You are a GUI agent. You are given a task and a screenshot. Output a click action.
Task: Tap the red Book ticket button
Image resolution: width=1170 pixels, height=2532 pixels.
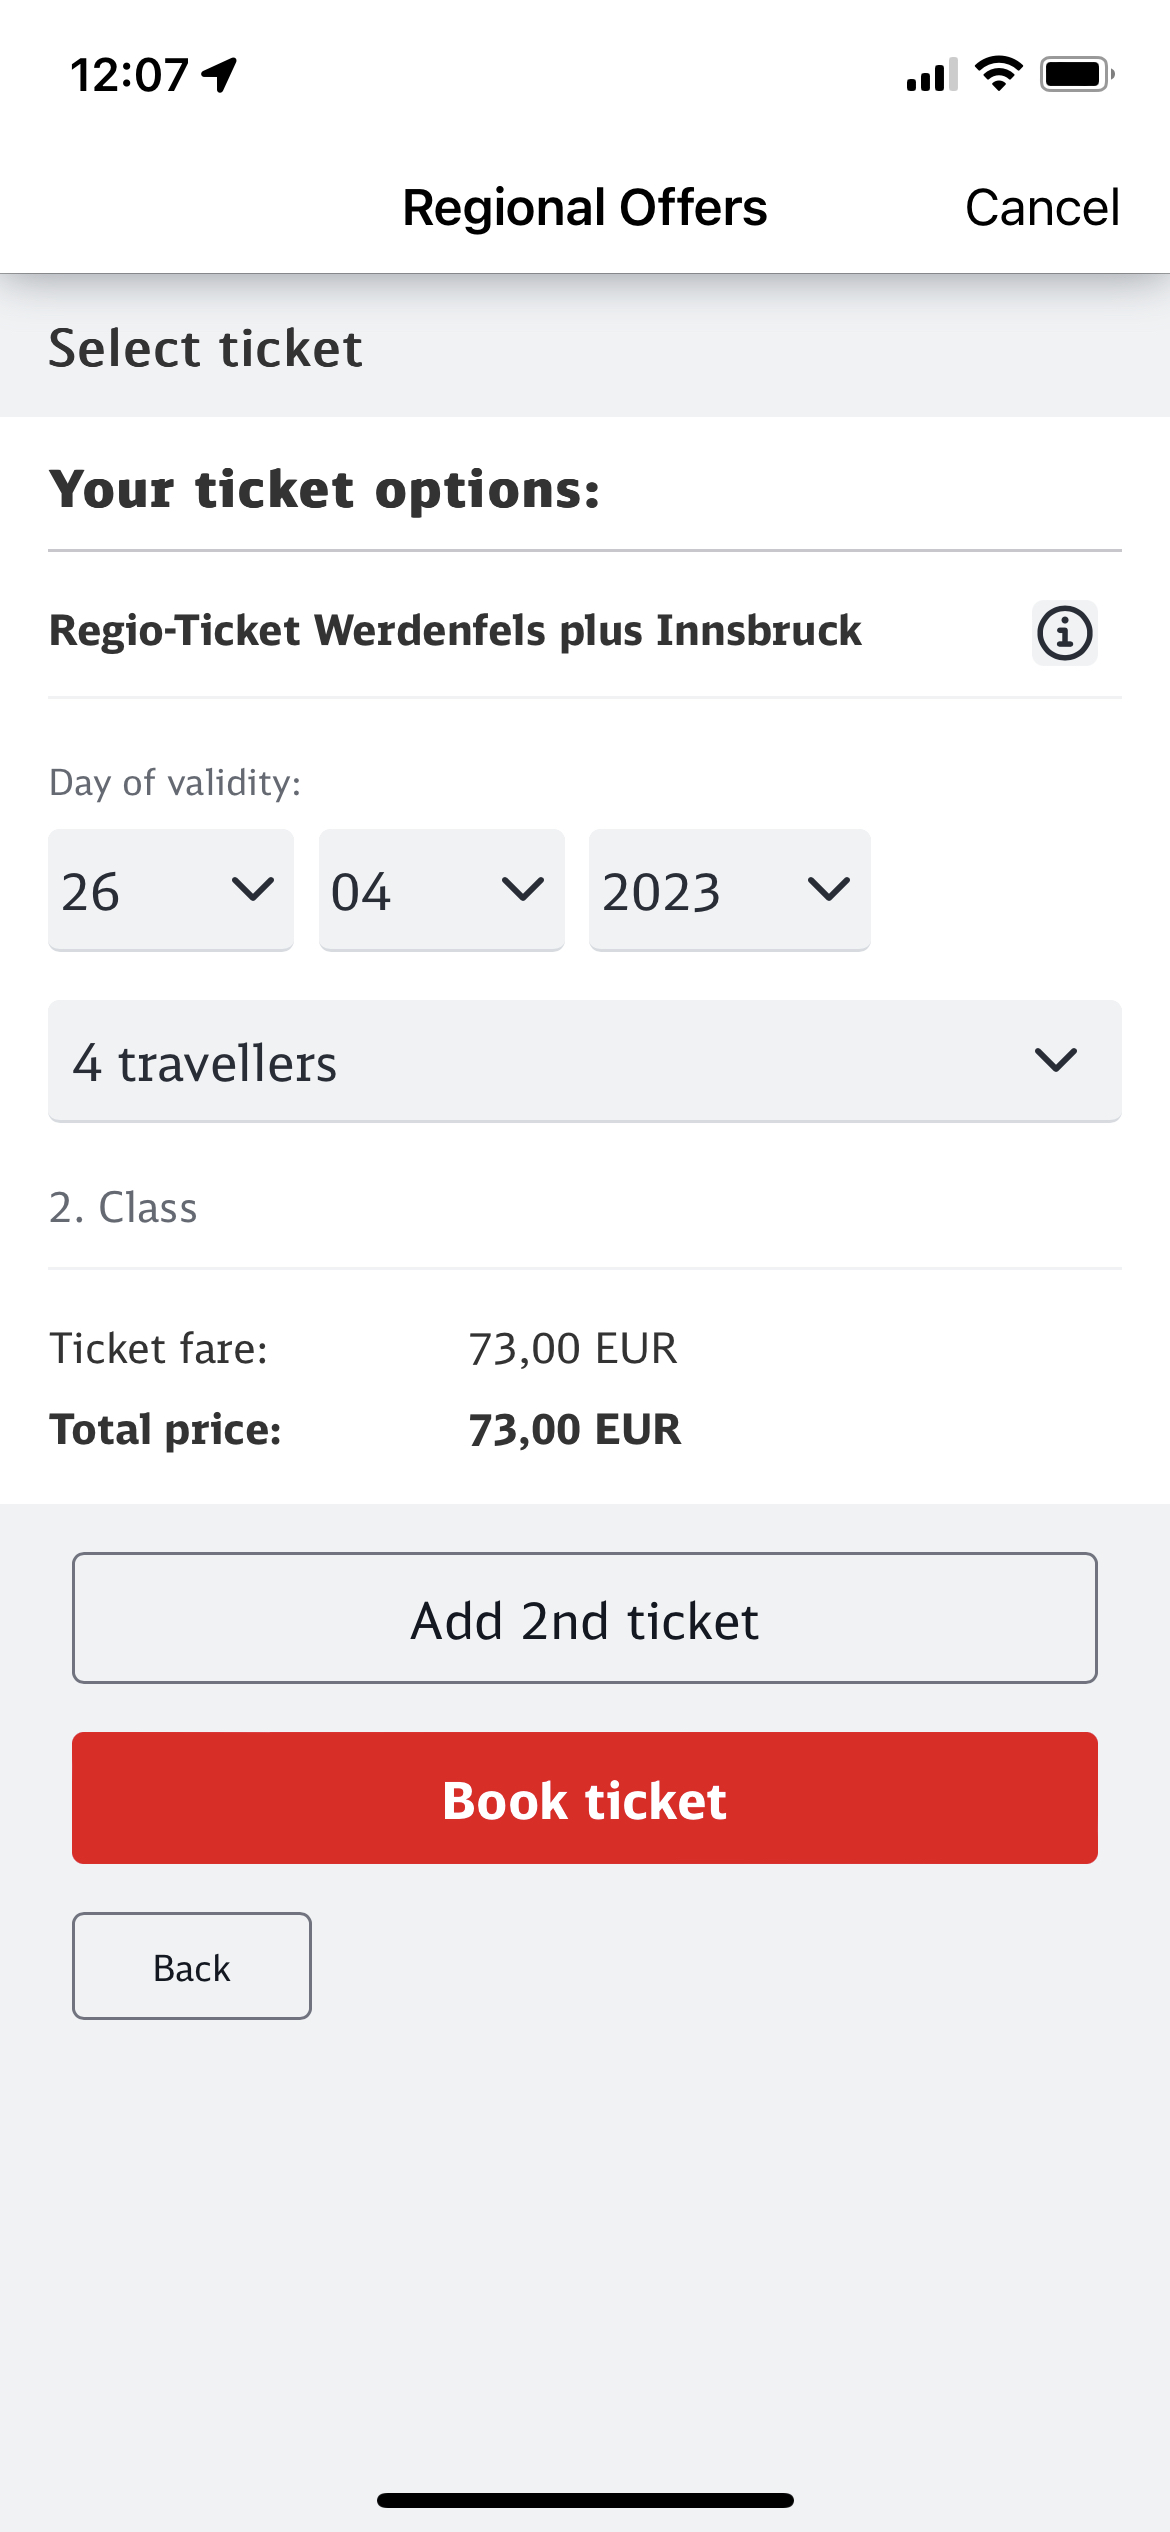click(x=585, y=1798)
